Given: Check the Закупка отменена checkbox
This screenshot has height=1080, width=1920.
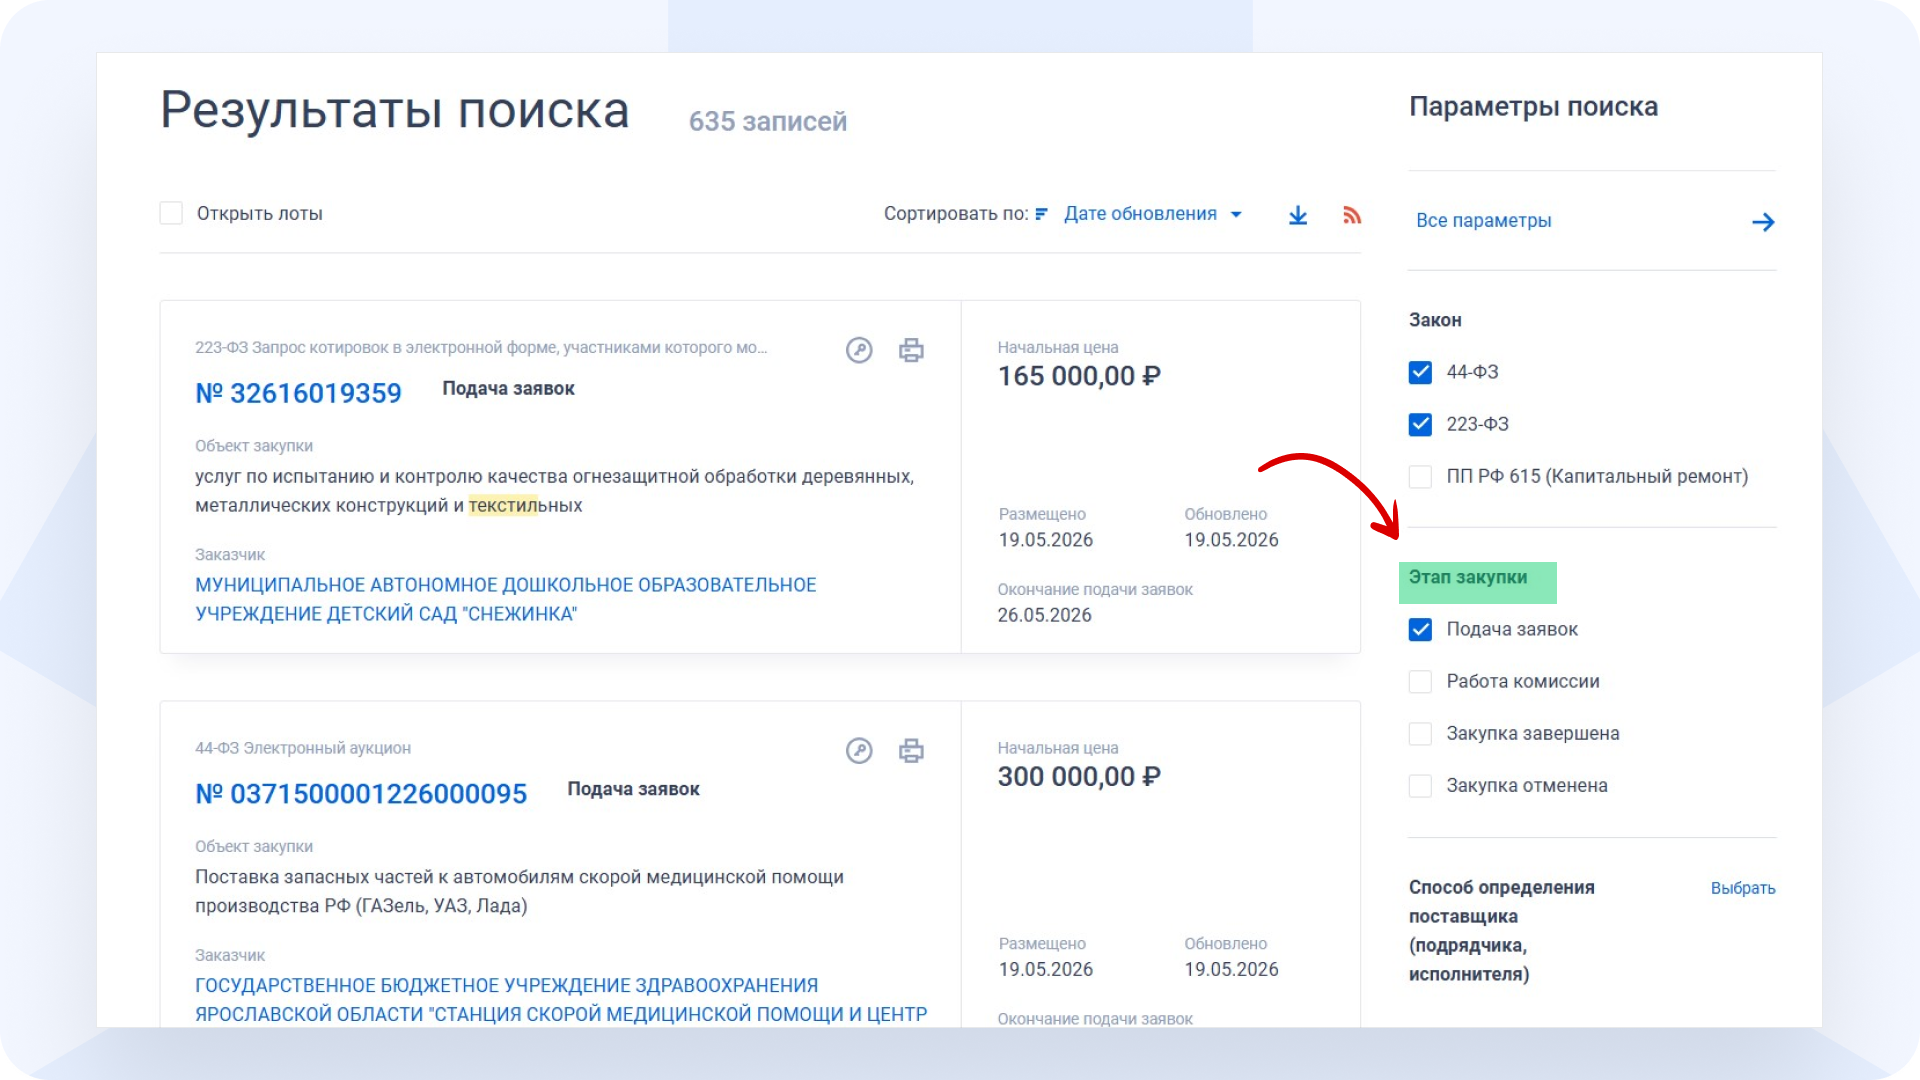Looking at the screenshot, I should (1420, 786).
